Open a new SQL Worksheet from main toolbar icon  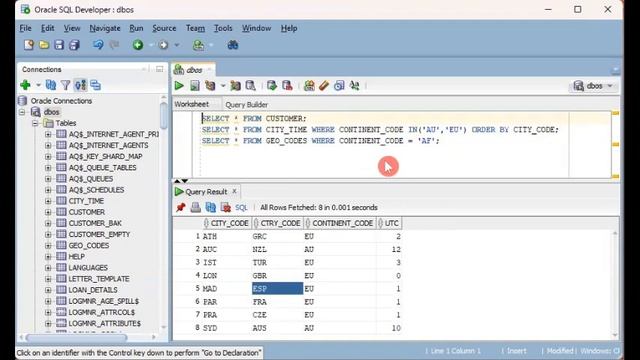[198, 45]
